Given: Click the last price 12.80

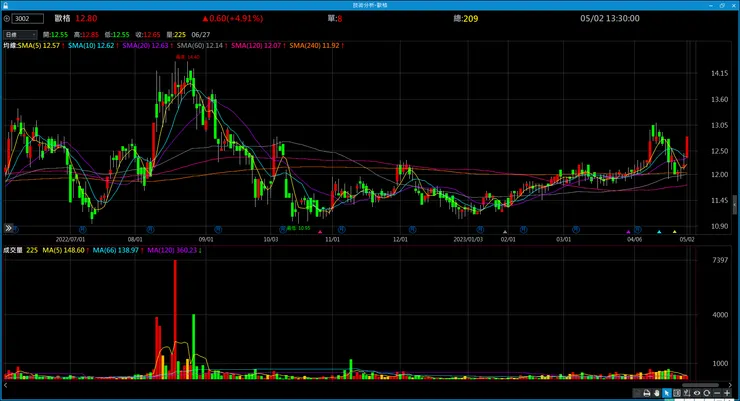Looking at the screenshot, I should click(x=86, y=18).
